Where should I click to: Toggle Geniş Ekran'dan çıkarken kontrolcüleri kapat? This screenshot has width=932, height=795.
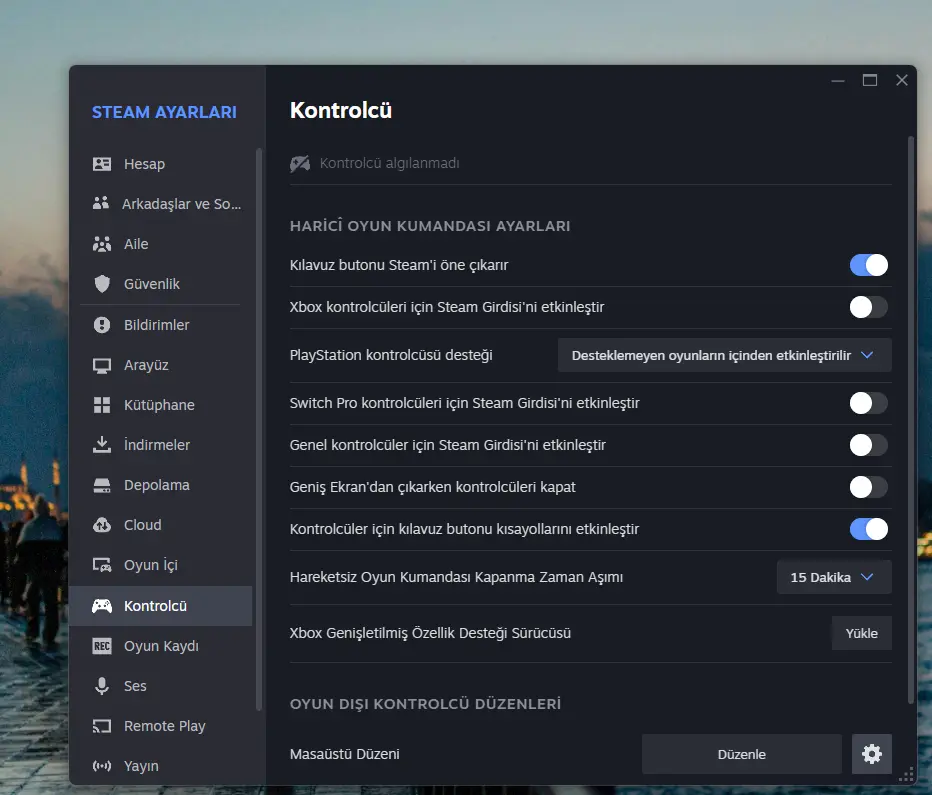click(x=868, y=487)
